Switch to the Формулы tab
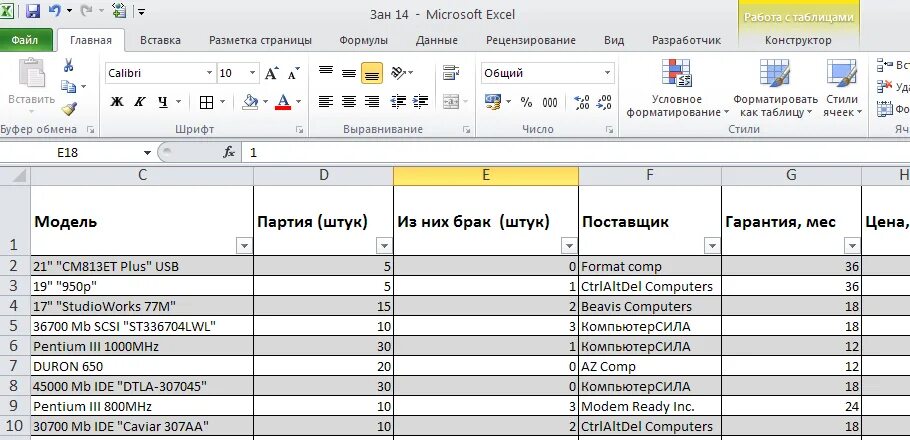This screenshot has width=910, height=440. pos(363,40)
